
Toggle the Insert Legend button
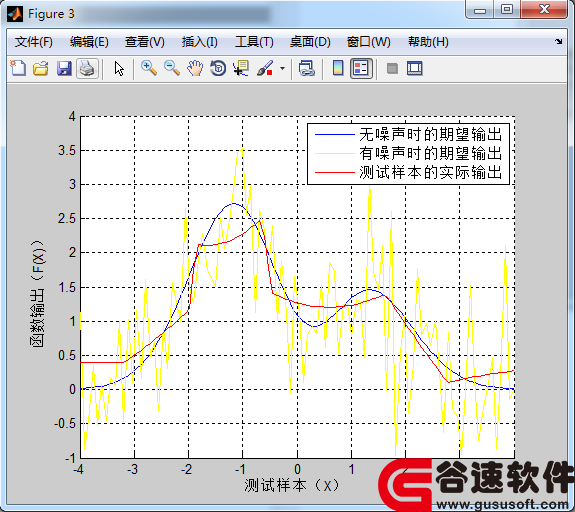click(x=361, y=69)
